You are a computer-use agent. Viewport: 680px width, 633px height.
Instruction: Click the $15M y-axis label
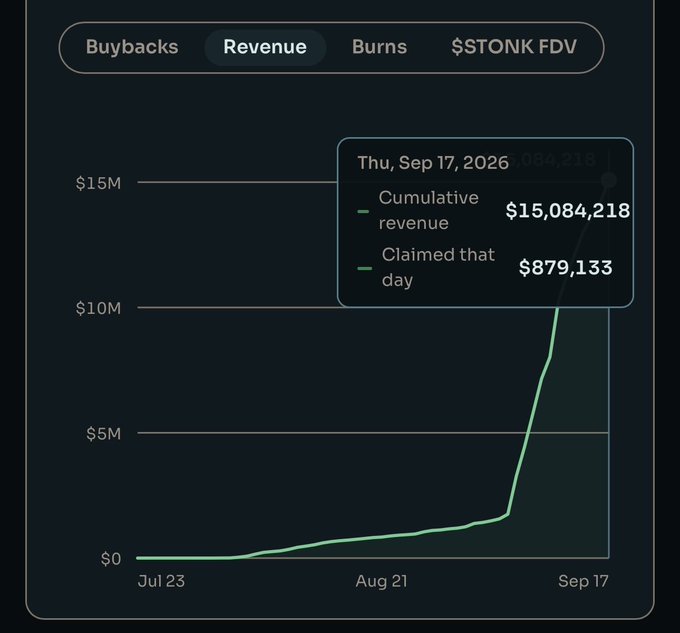tap(98, 183)
